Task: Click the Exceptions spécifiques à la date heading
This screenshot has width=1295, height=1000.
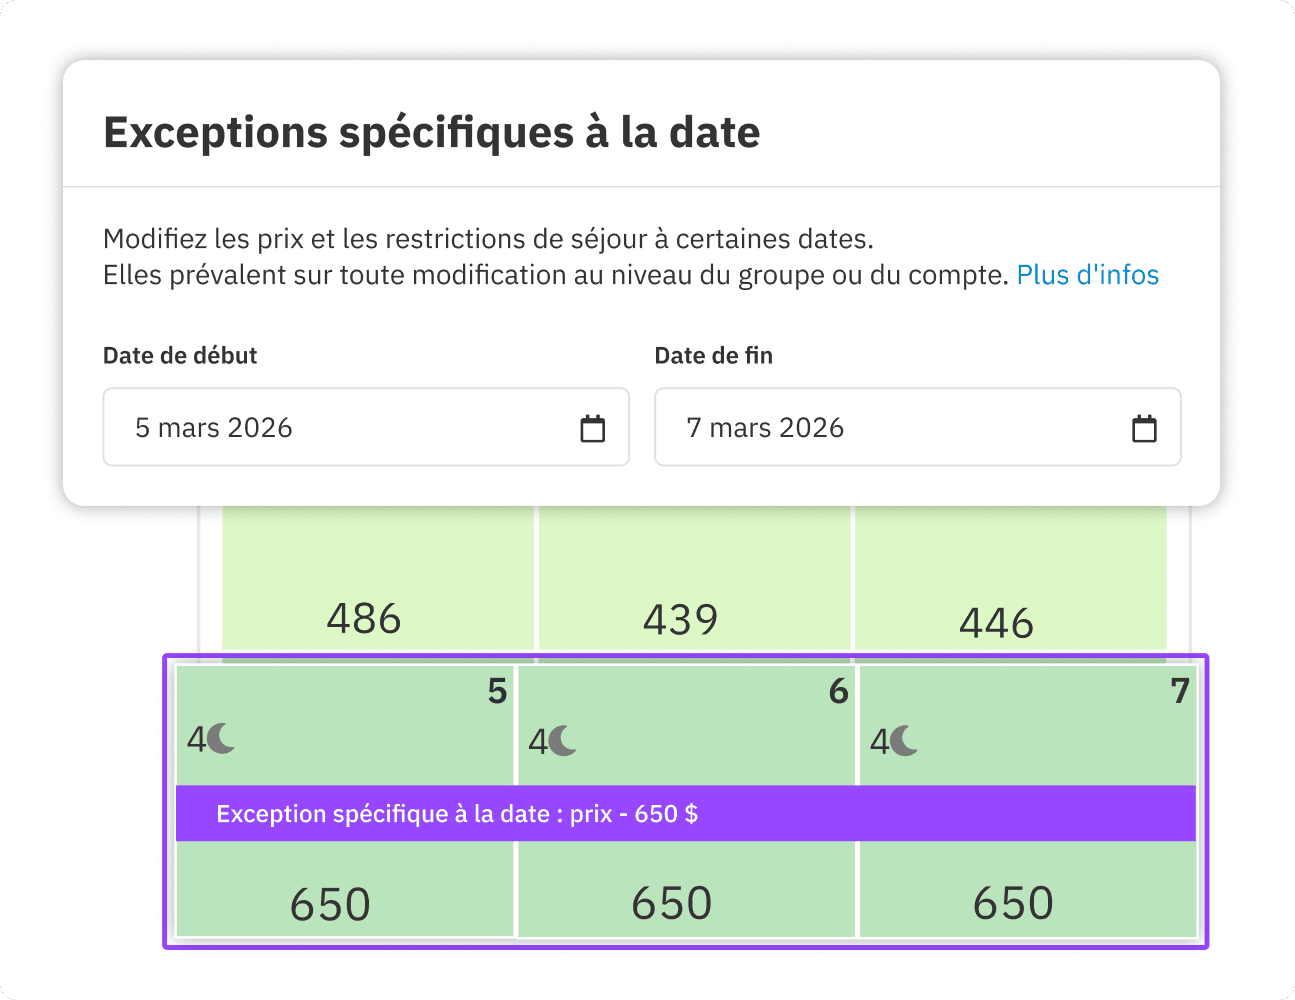Action: [x=431, y=131]
